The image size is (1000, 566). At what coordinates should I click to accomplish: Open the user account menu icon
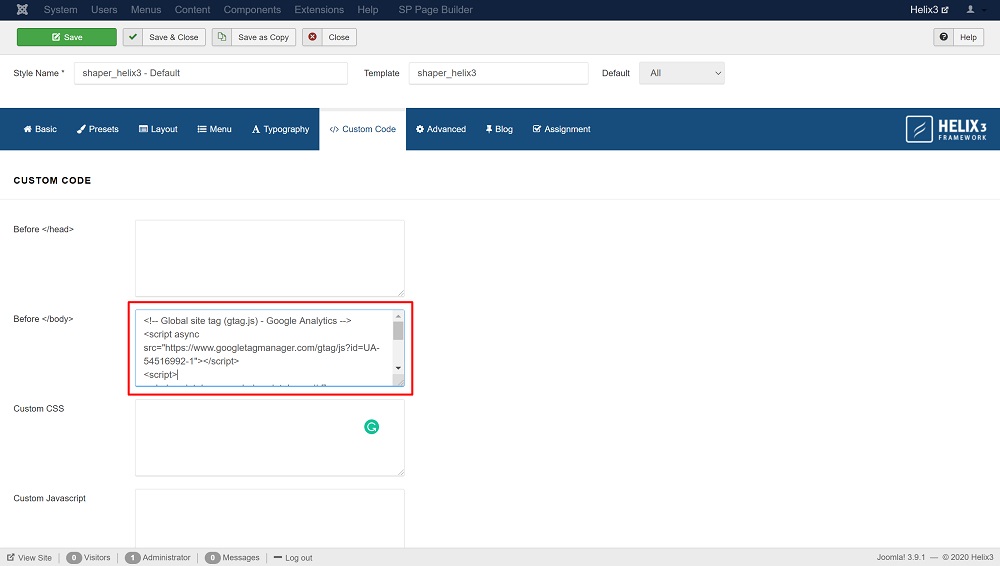click(972, 10)
